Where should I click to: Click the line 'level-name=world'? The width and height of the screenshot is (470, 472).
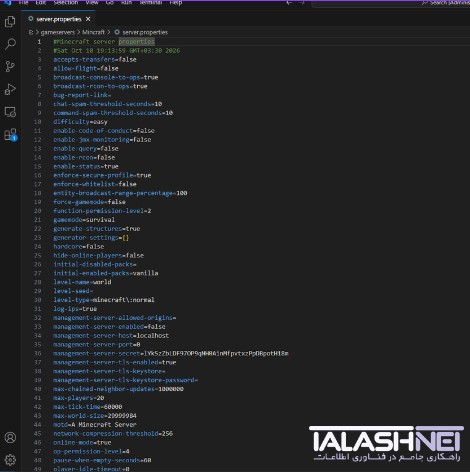click(82, 282)
